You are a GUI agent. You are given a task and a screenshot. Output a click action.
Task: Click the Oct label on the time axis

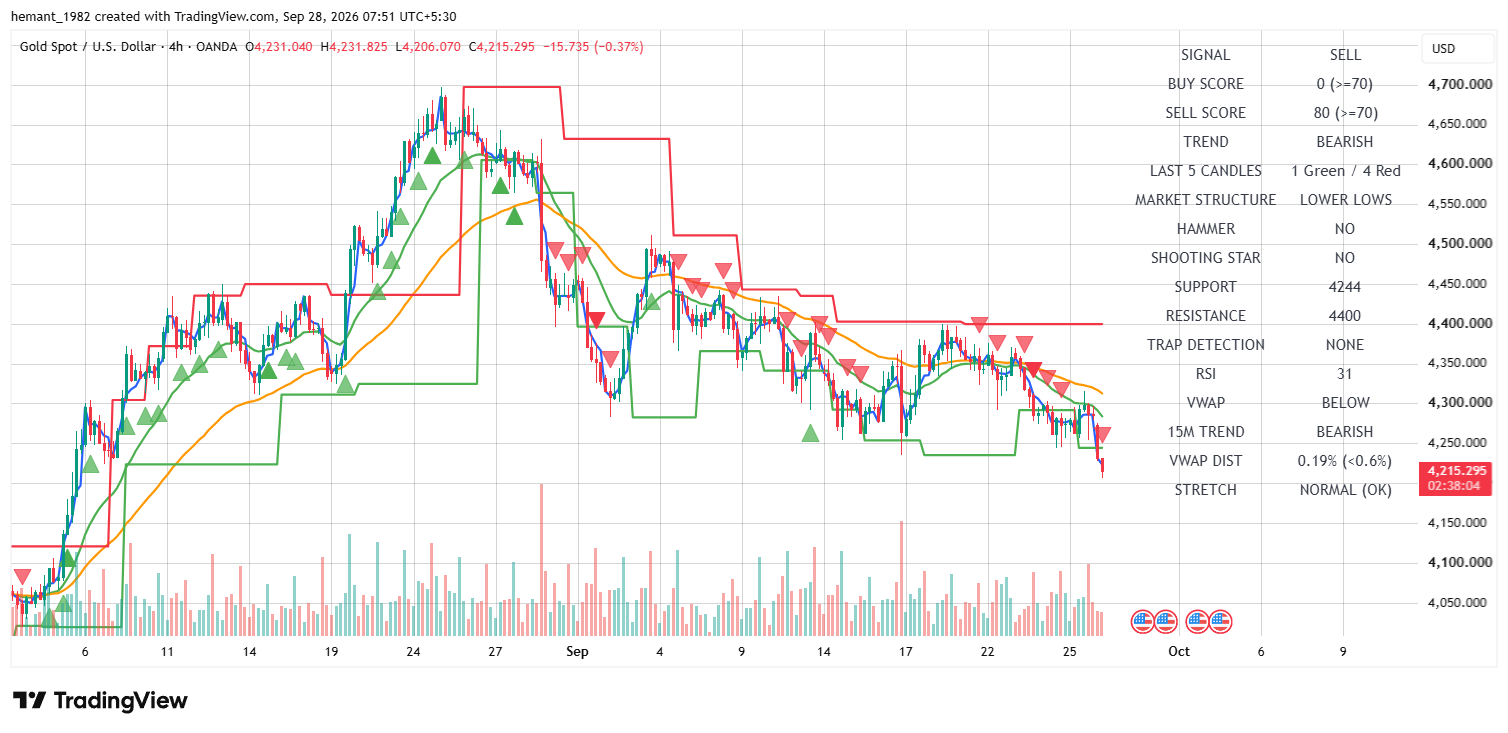(x=1179, y=652)
